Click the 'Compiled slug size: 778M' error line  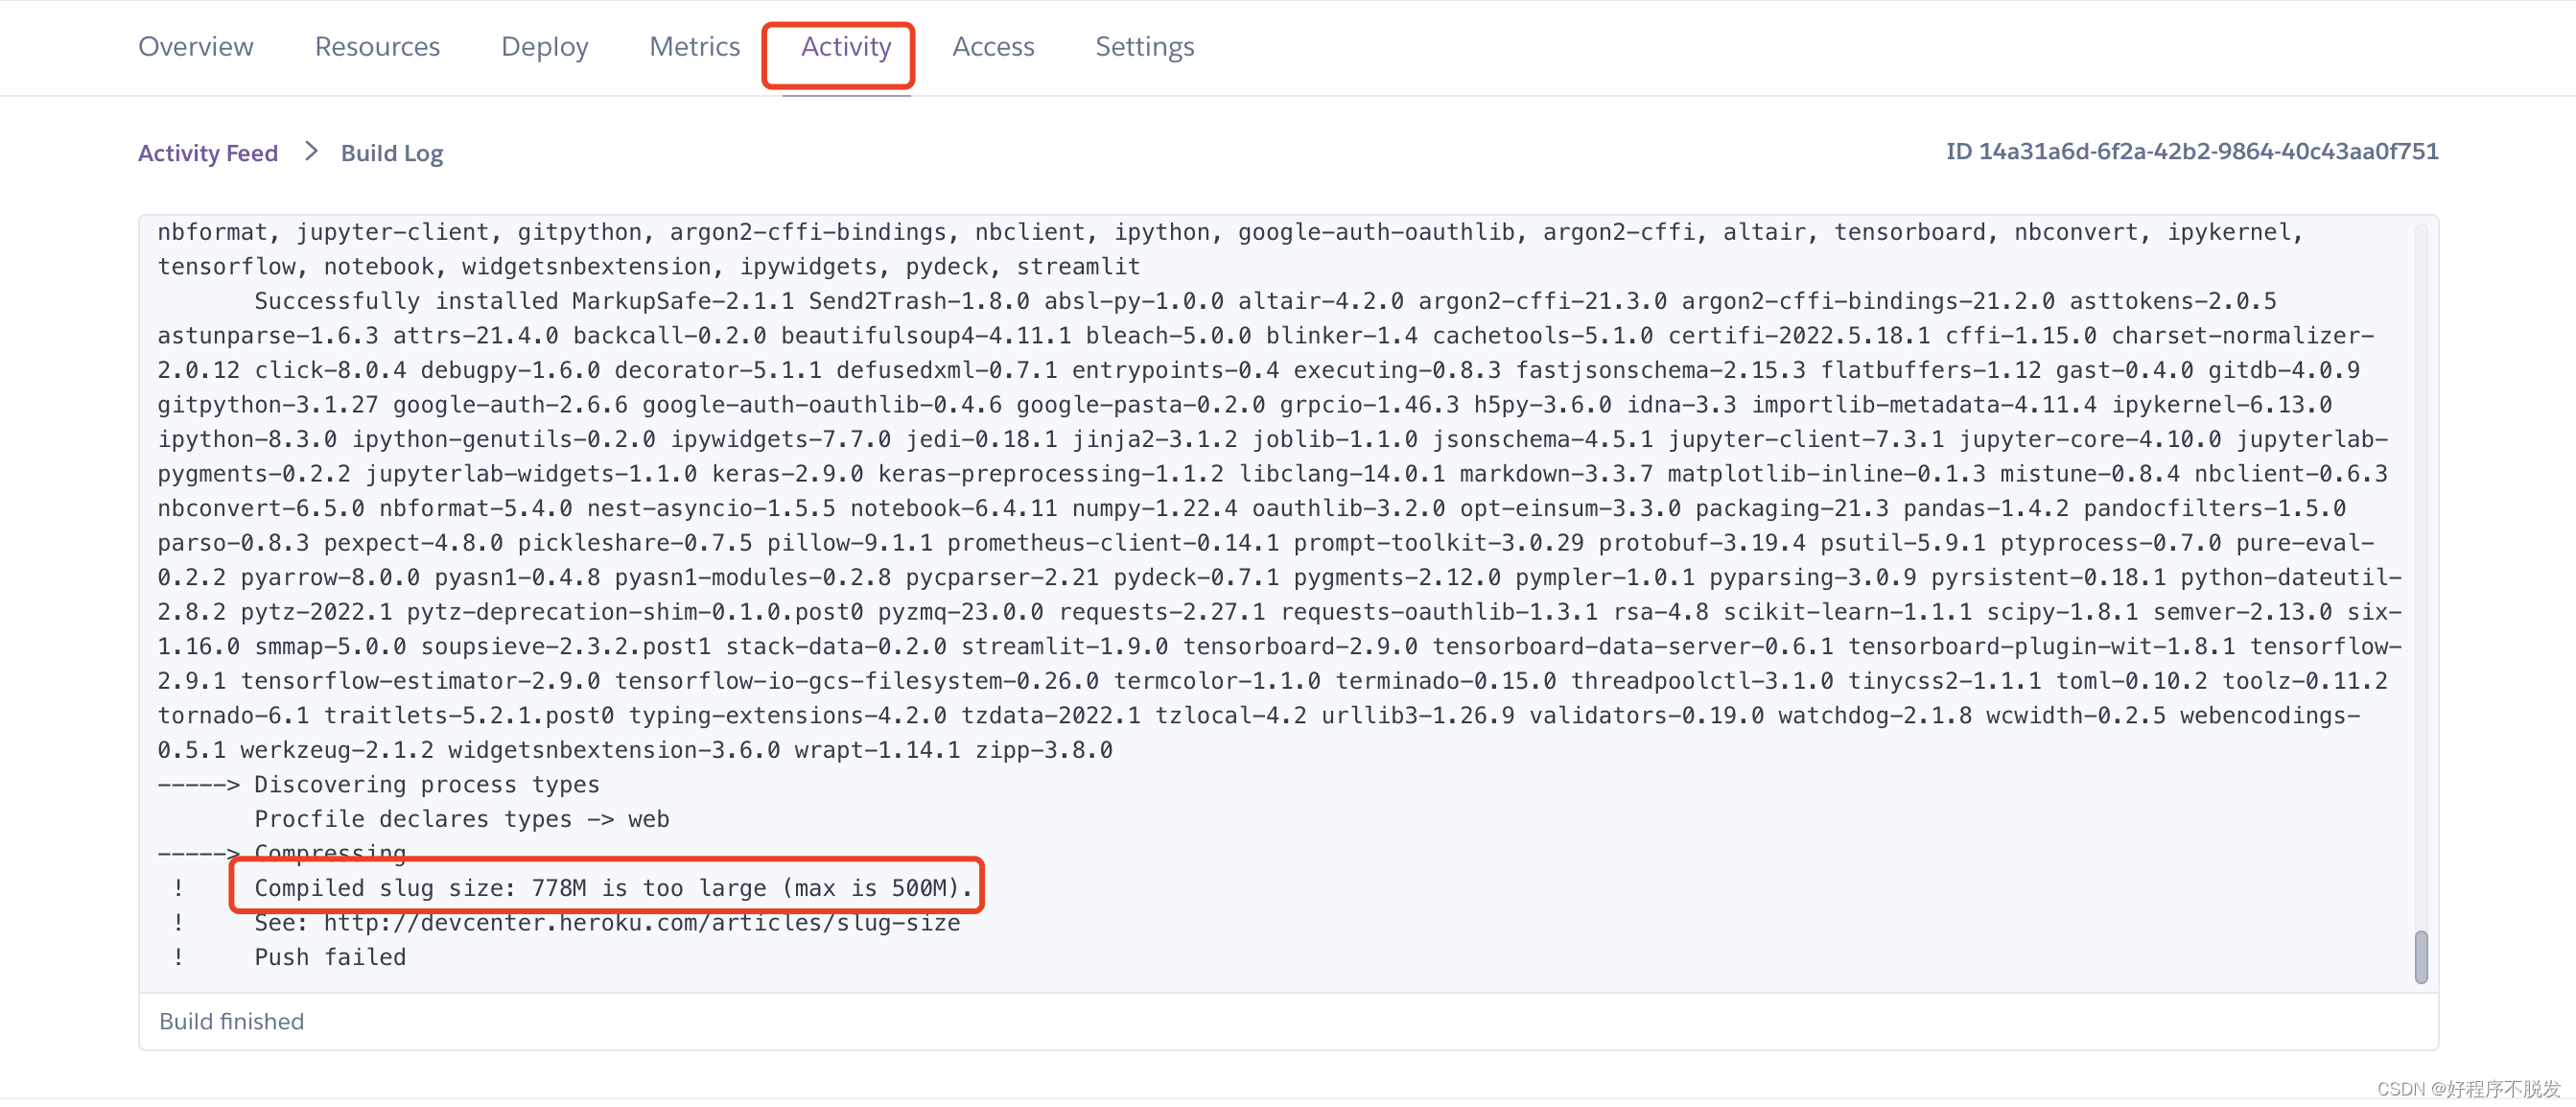click(x=613, y=888)
